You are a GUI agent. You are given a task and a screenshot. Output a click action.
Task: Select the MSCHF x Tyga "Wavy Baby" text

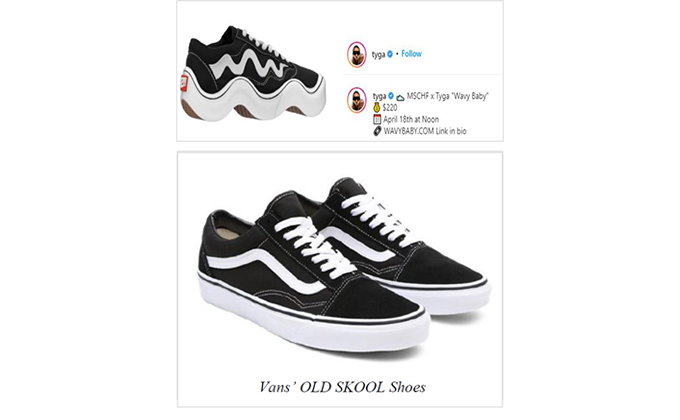(x=448, y=96)
